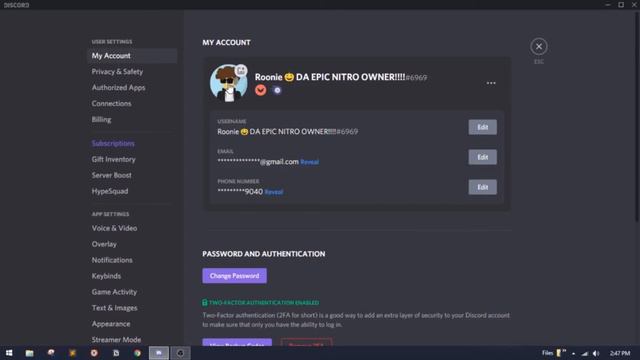The image size is (640, 360).
Task: Close settings with the ESC circle button
Action: coord(539,47)
